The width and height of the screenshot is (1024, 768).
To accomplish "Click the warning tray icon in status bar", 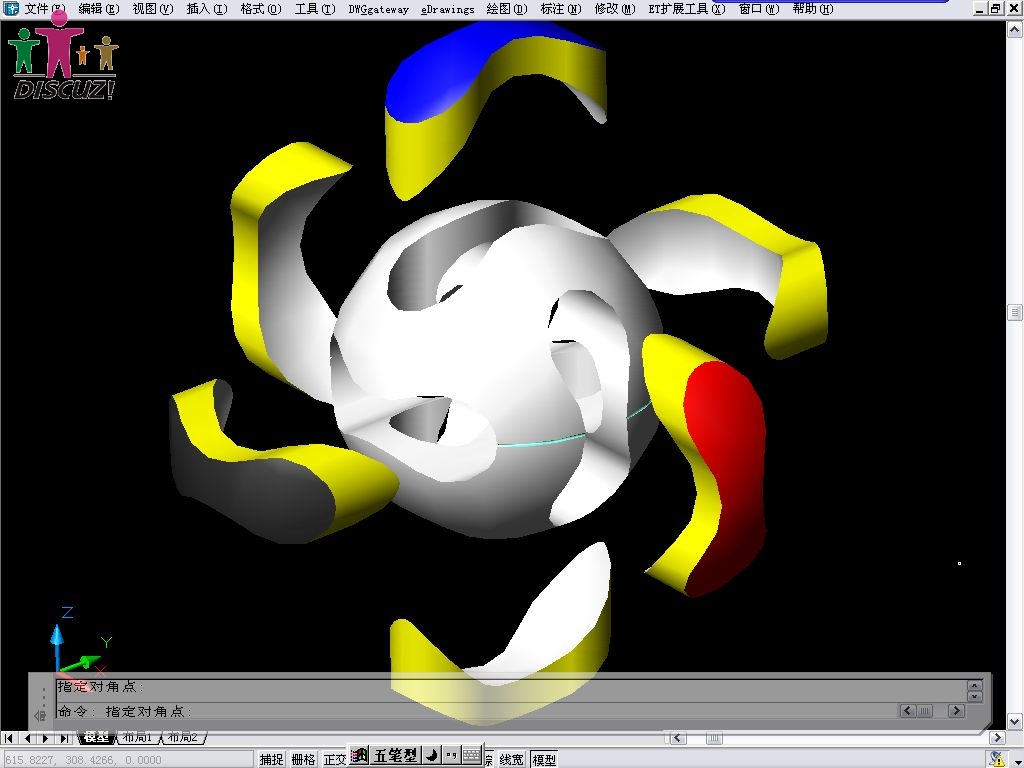I will pyautogui.click(x=997, y=759).
